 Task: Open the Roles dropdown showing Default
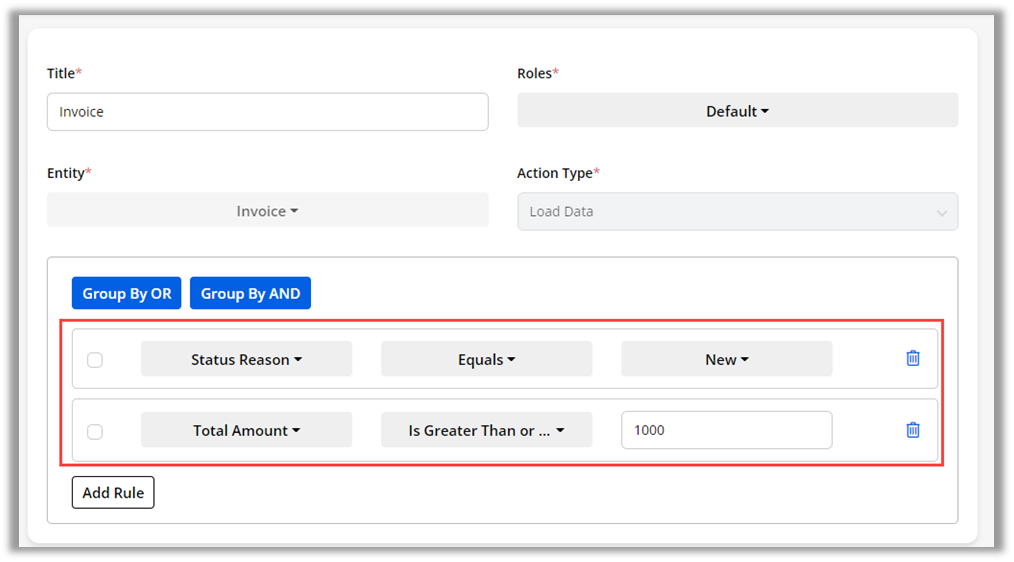pyautogui.click(x=737, y=111)
